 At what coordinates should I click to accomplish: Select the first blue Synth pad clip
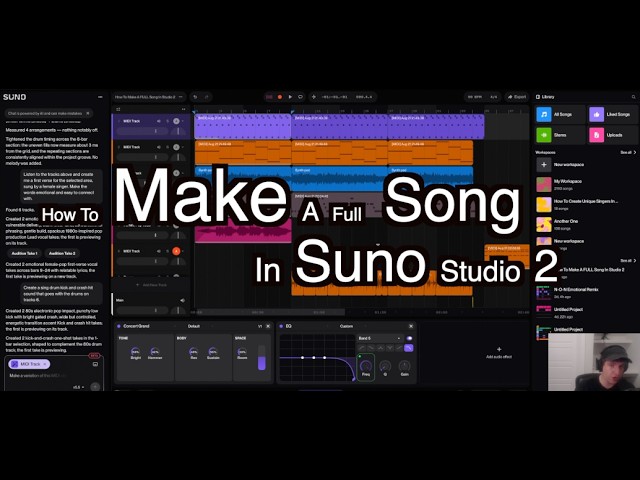(x=243, y=178)
